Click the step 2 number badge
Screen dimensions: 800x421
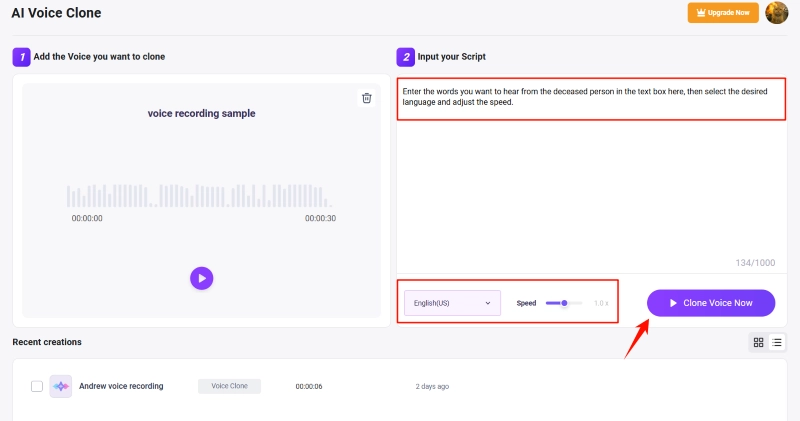[x=405, y=57]
